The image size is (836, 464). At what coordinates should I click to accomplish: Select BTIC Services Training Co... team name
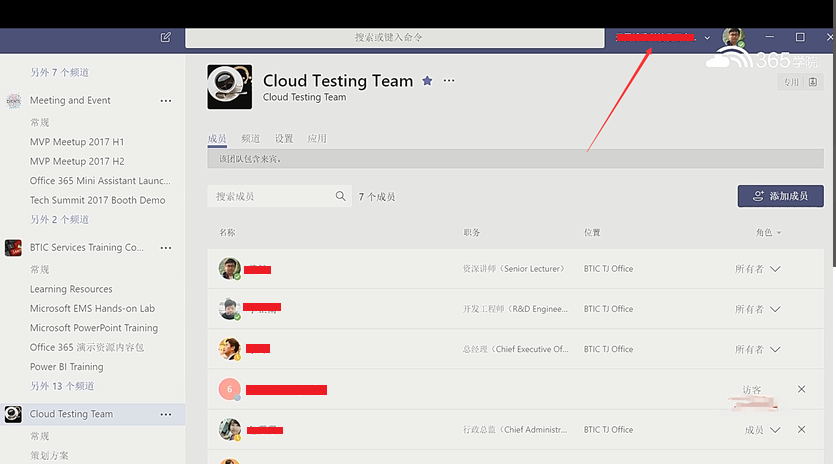click(86, 247)
